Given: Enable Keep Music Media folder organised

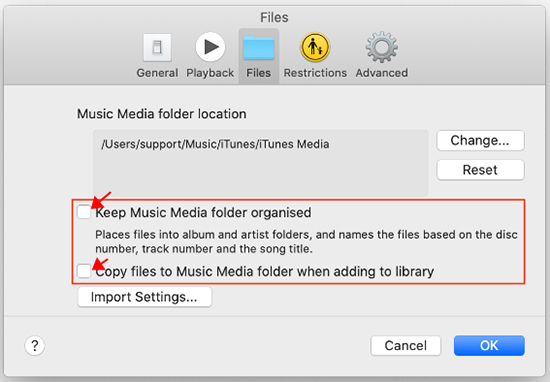Looking at the screenshot, I should click(84, 212).
